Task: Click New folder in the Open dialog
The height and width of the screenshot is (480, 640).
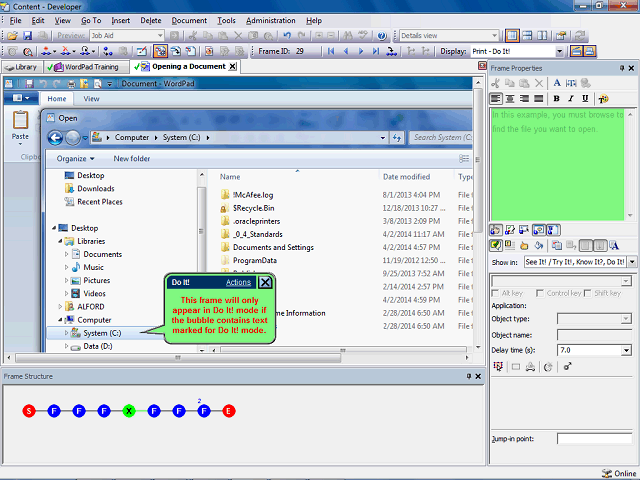Action: [x=131, y=159]
